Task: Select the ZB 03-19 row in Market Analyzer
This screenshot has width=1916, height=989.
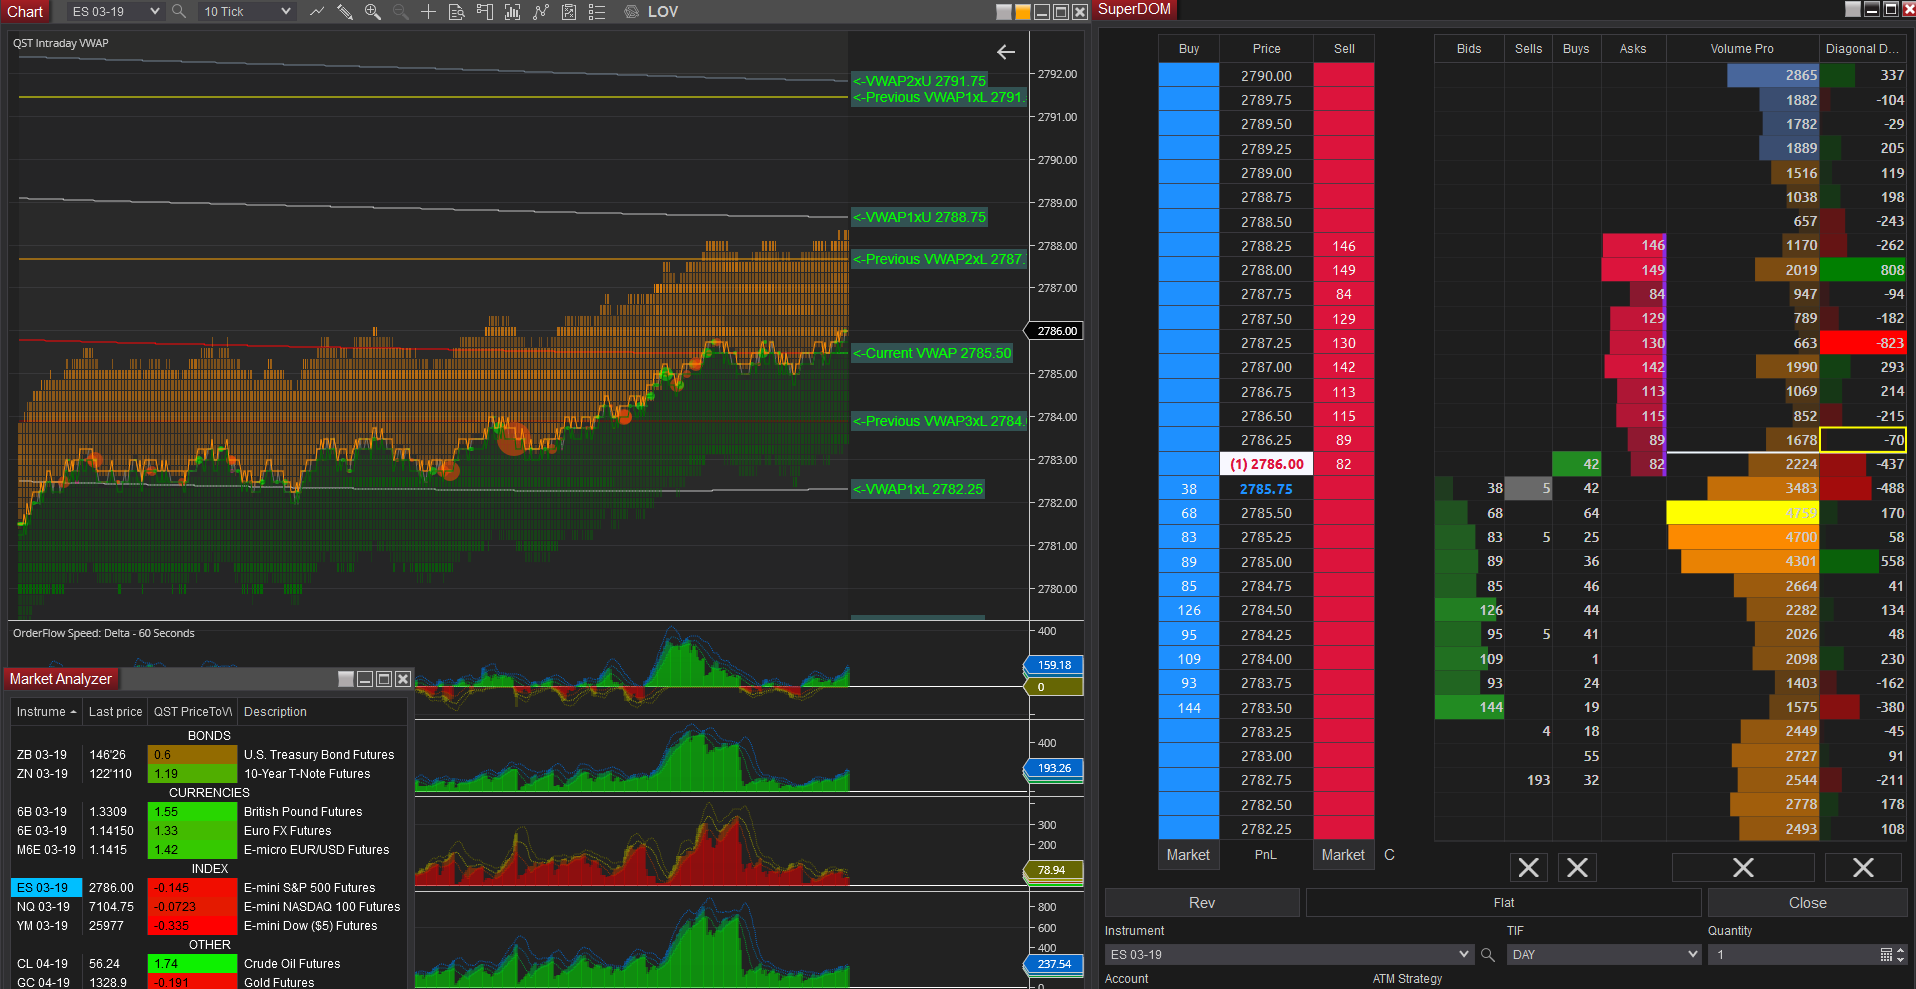Action: click(208, 755)
